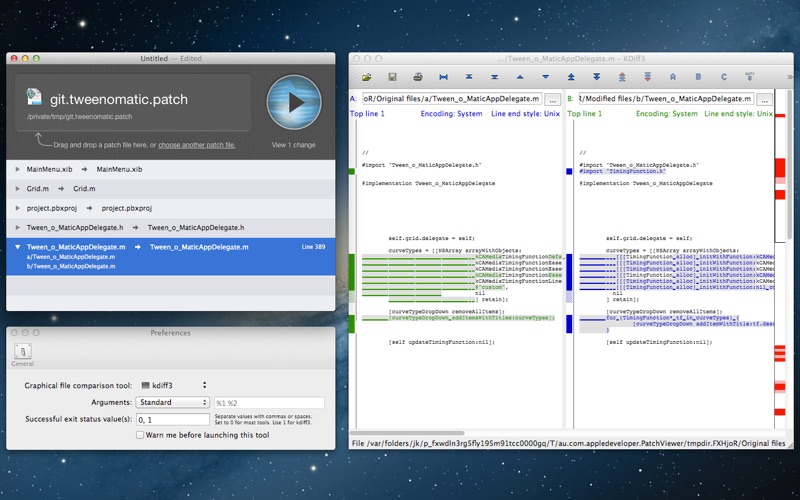Select the a/Tween_o_MaticAppDelegate.m sub-item

(x=71, y=257)
